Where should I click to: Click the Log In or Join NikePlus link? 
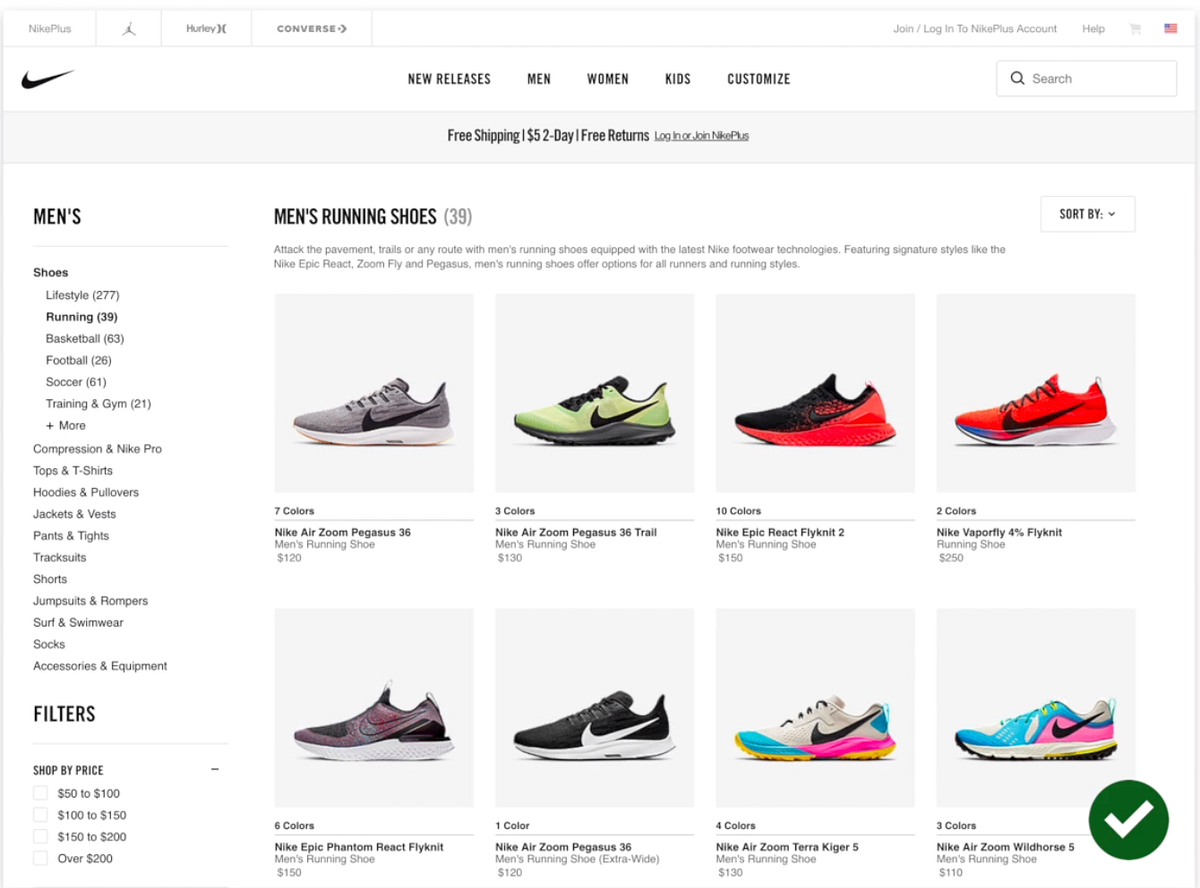click(x=701, y=135)
